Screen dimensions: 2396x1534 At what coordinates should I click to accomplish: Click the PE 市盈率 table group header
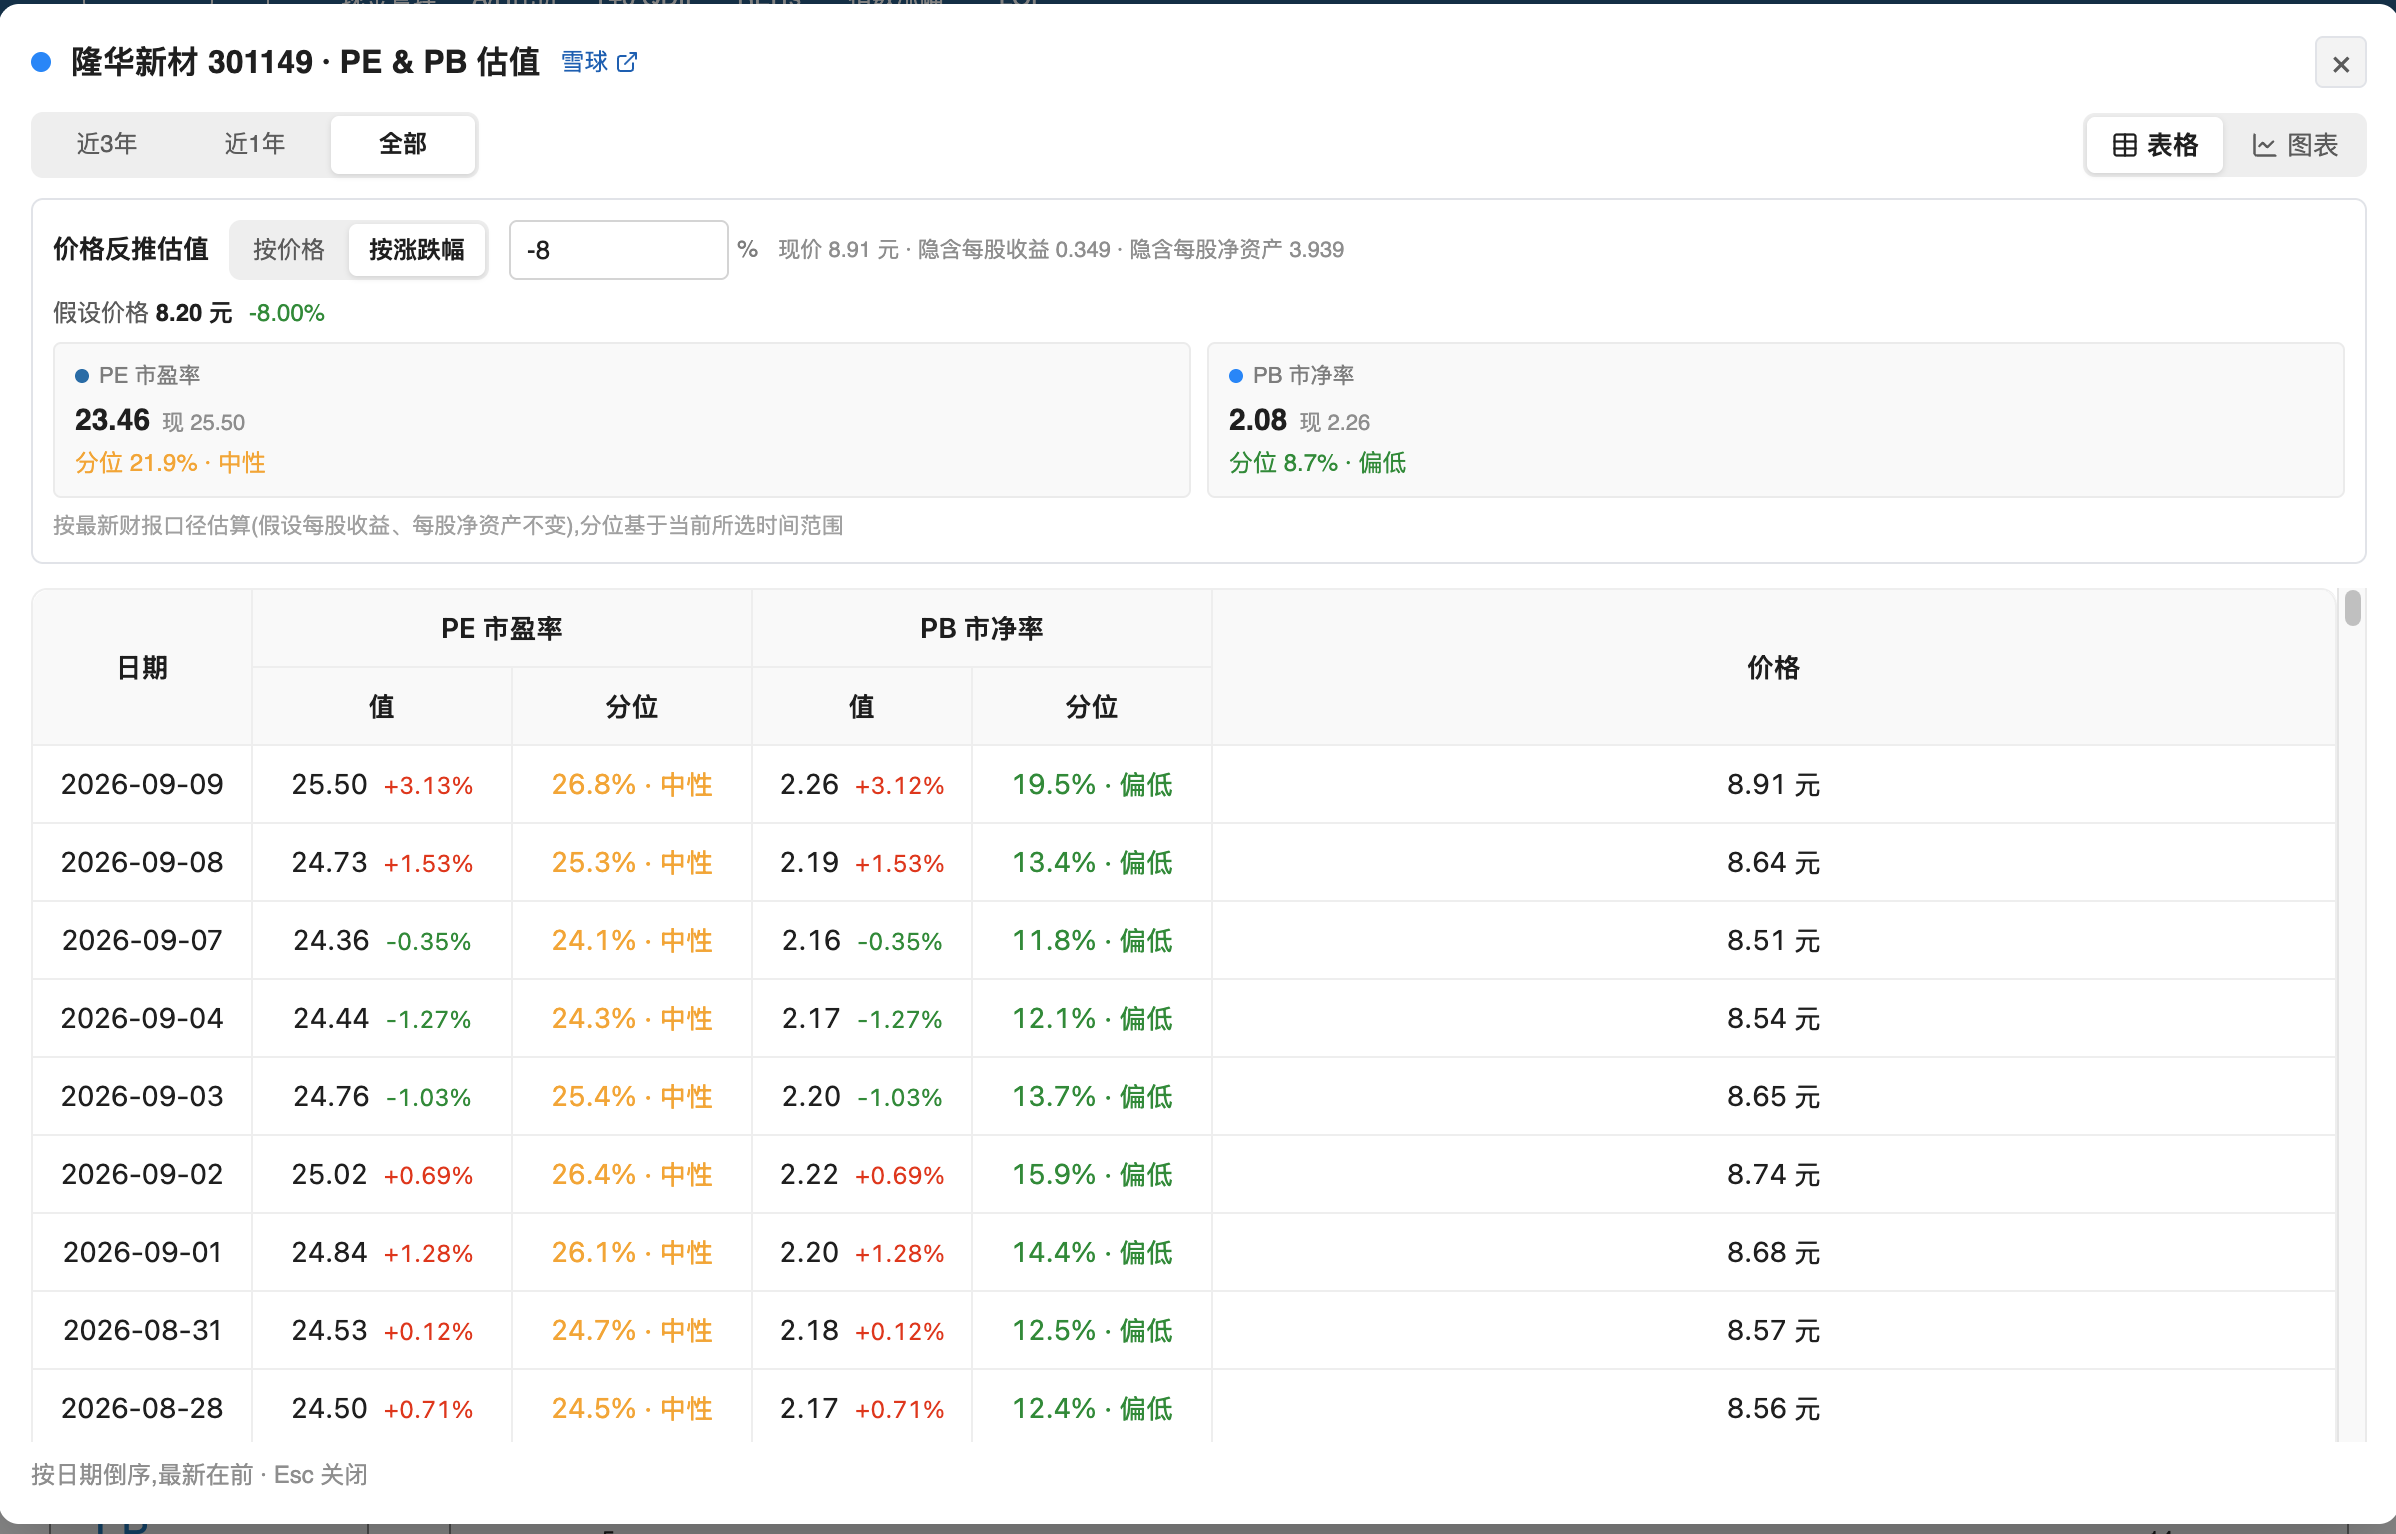pyautogui.click(x=502, y=628)
